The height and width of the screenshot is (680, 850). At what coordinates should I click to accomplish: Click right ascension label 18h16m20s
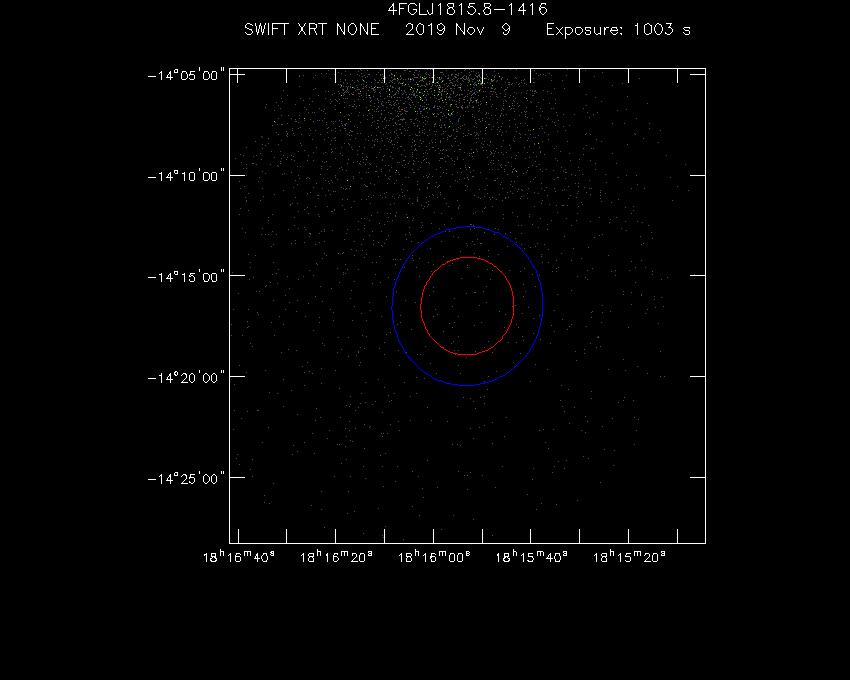pyautogui.click(x=336, y=556)
